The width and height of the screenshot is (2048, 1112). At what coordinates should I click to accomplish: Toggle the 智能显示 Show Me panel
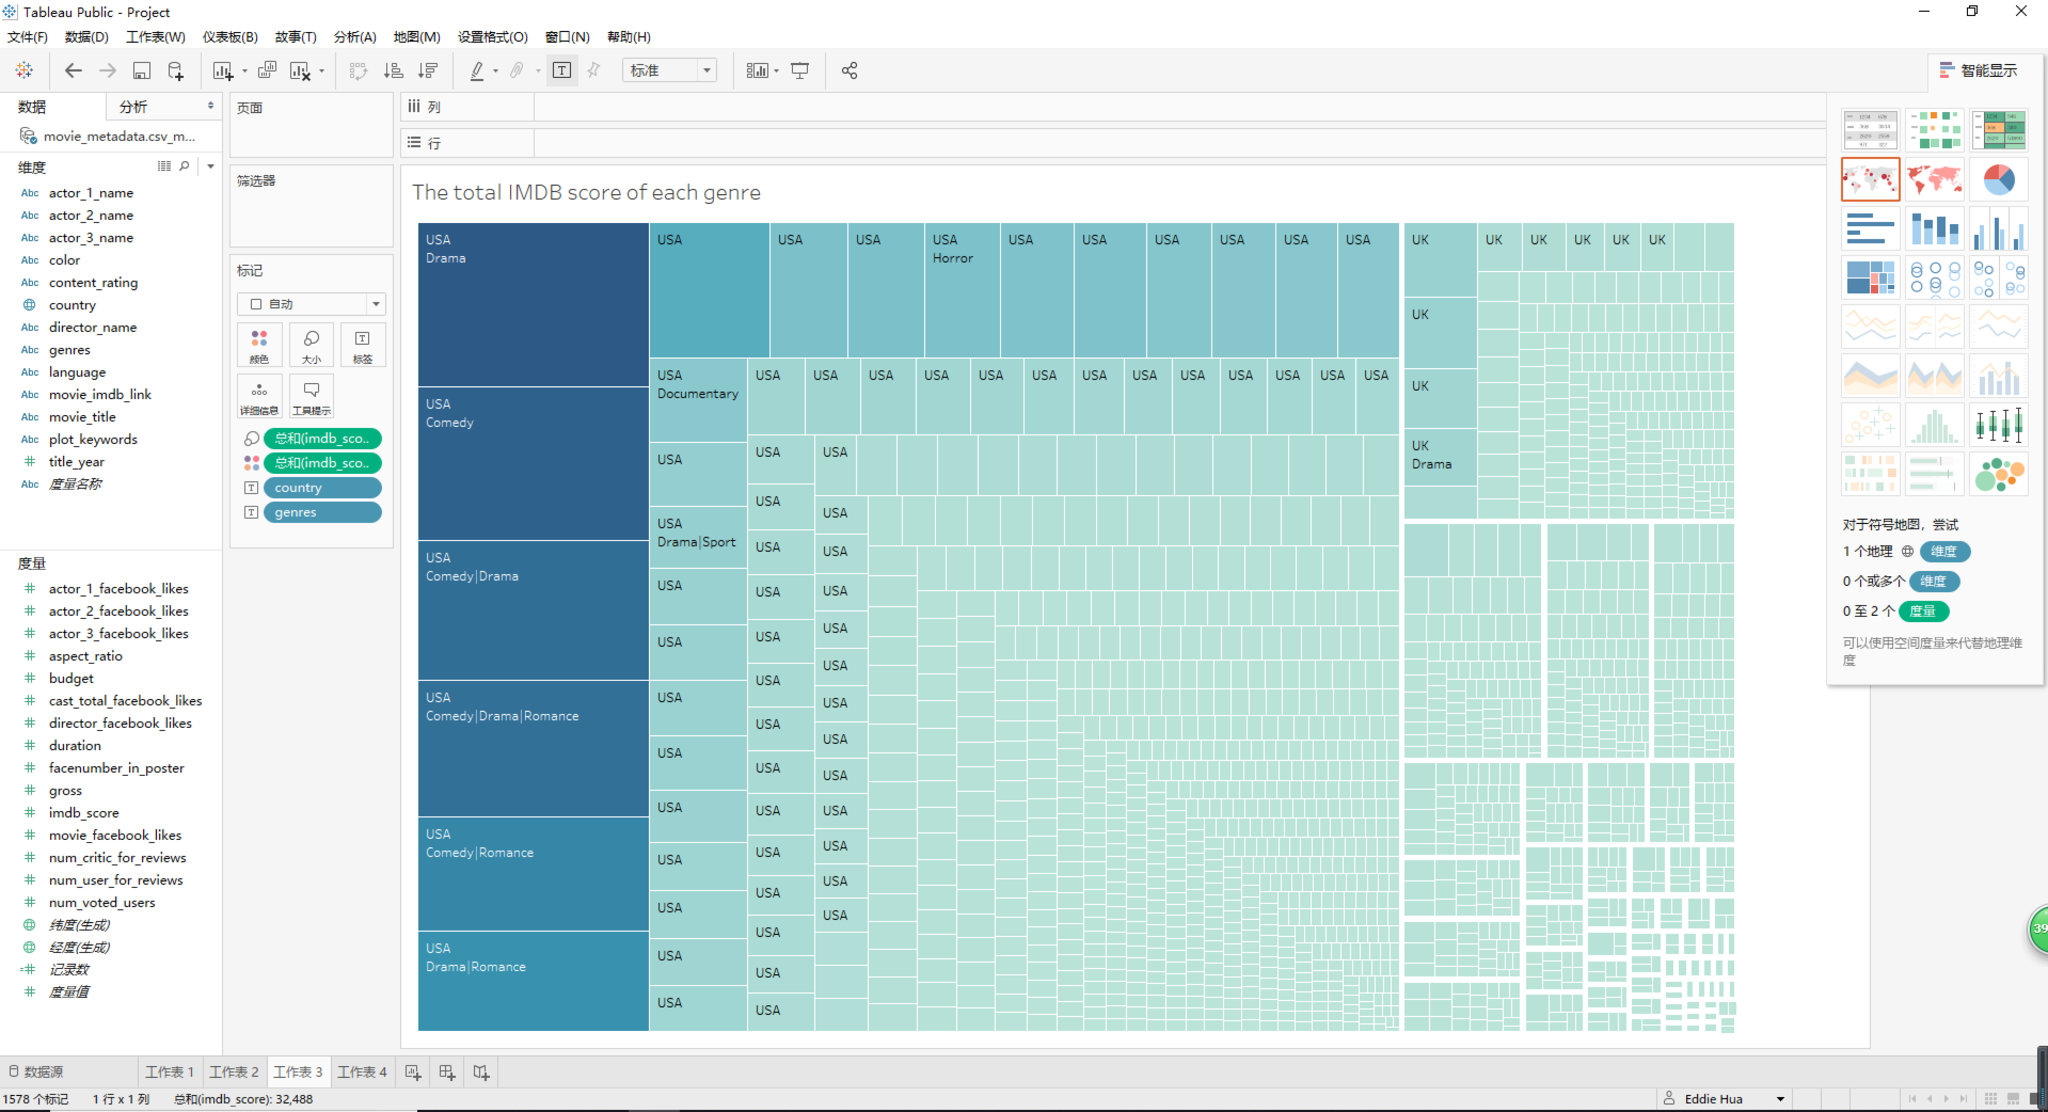pyautogui.click(x=1978, y=70)
